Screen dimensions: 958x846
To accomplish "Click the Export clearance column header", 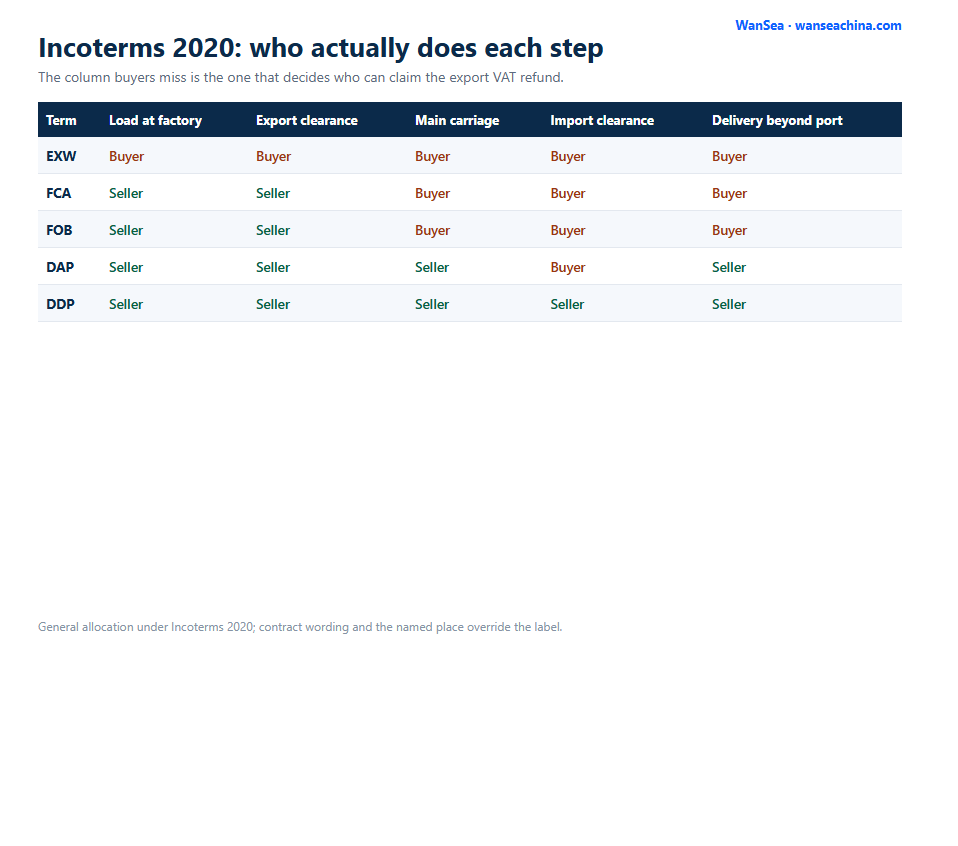I will (307, 120).
